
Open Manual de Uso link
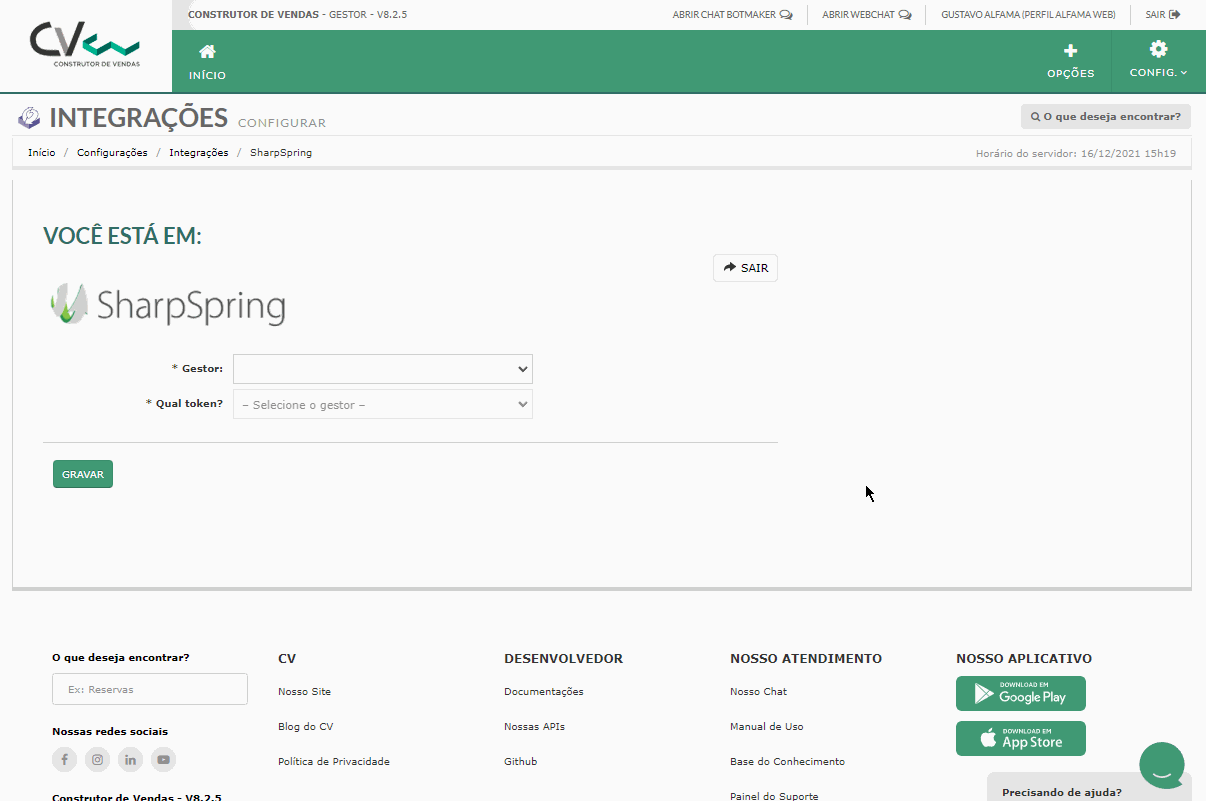767,727
